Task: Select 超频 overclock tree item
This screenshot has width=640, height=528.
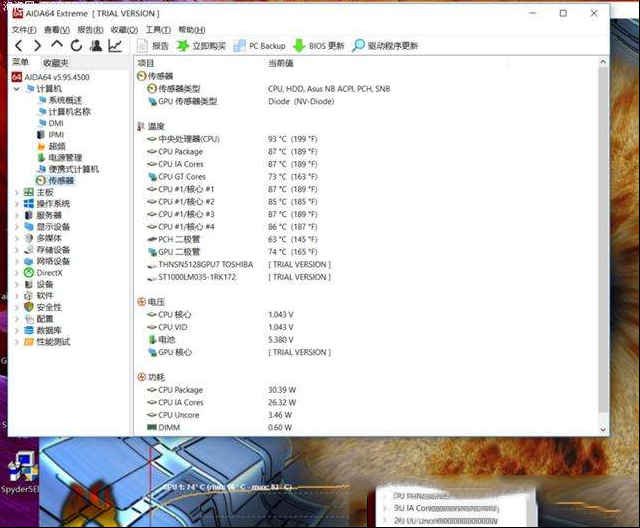Action: pyautogui.click(x=51, y=146)
